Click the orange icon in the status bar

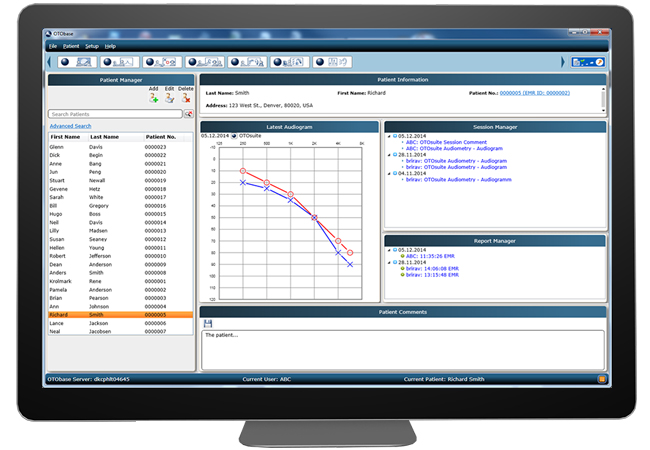(x=602, y=379)
